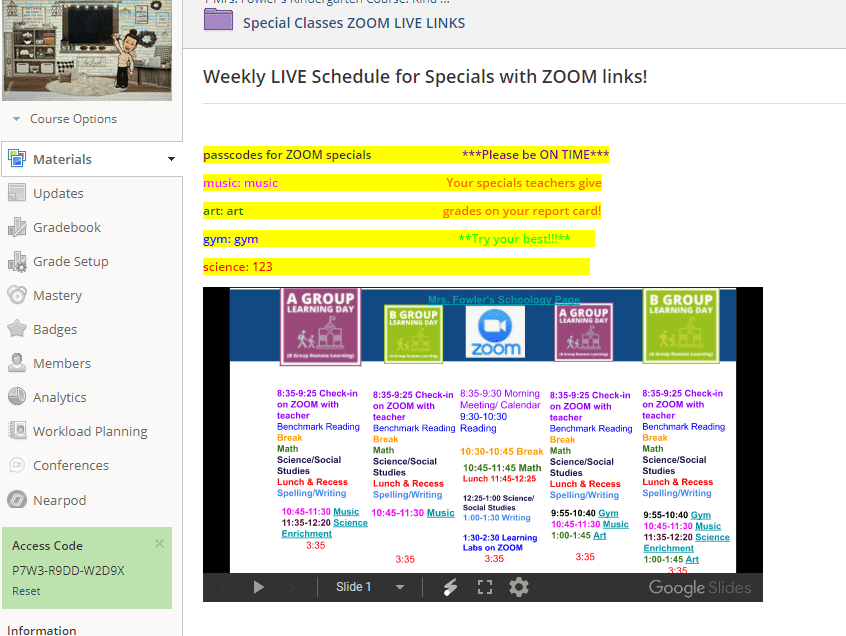Reset the course access code

click(26, 591)
